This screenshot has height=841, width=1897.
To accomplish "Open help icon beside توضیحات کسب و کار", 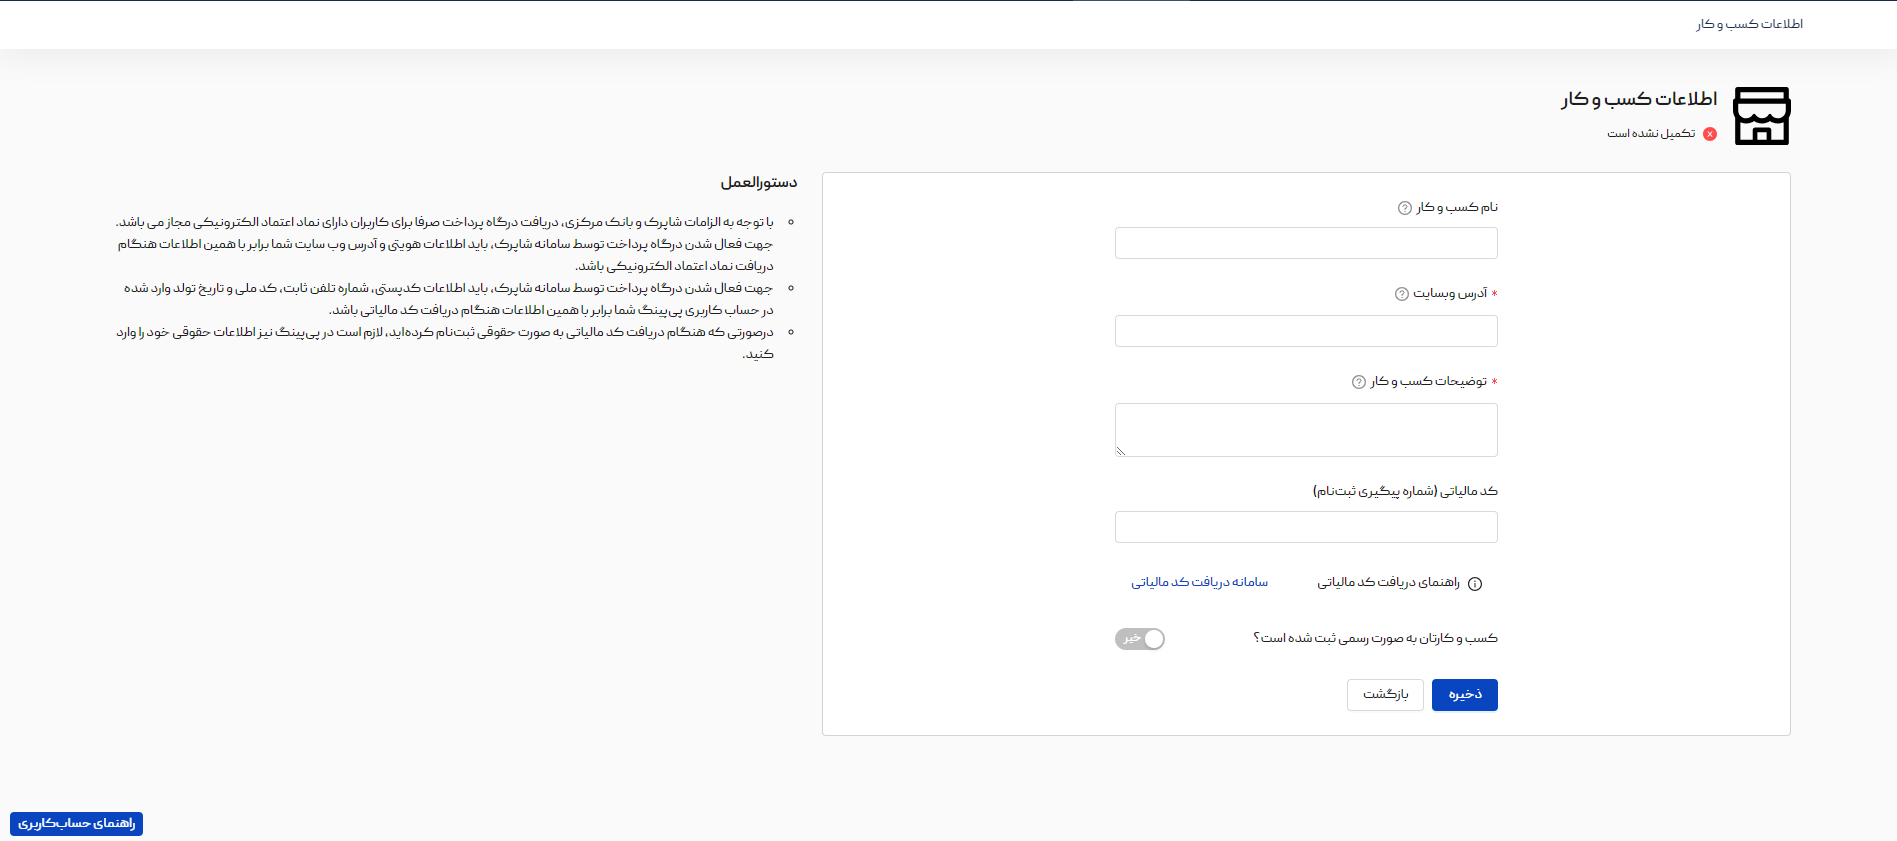I will point(1358,382).
